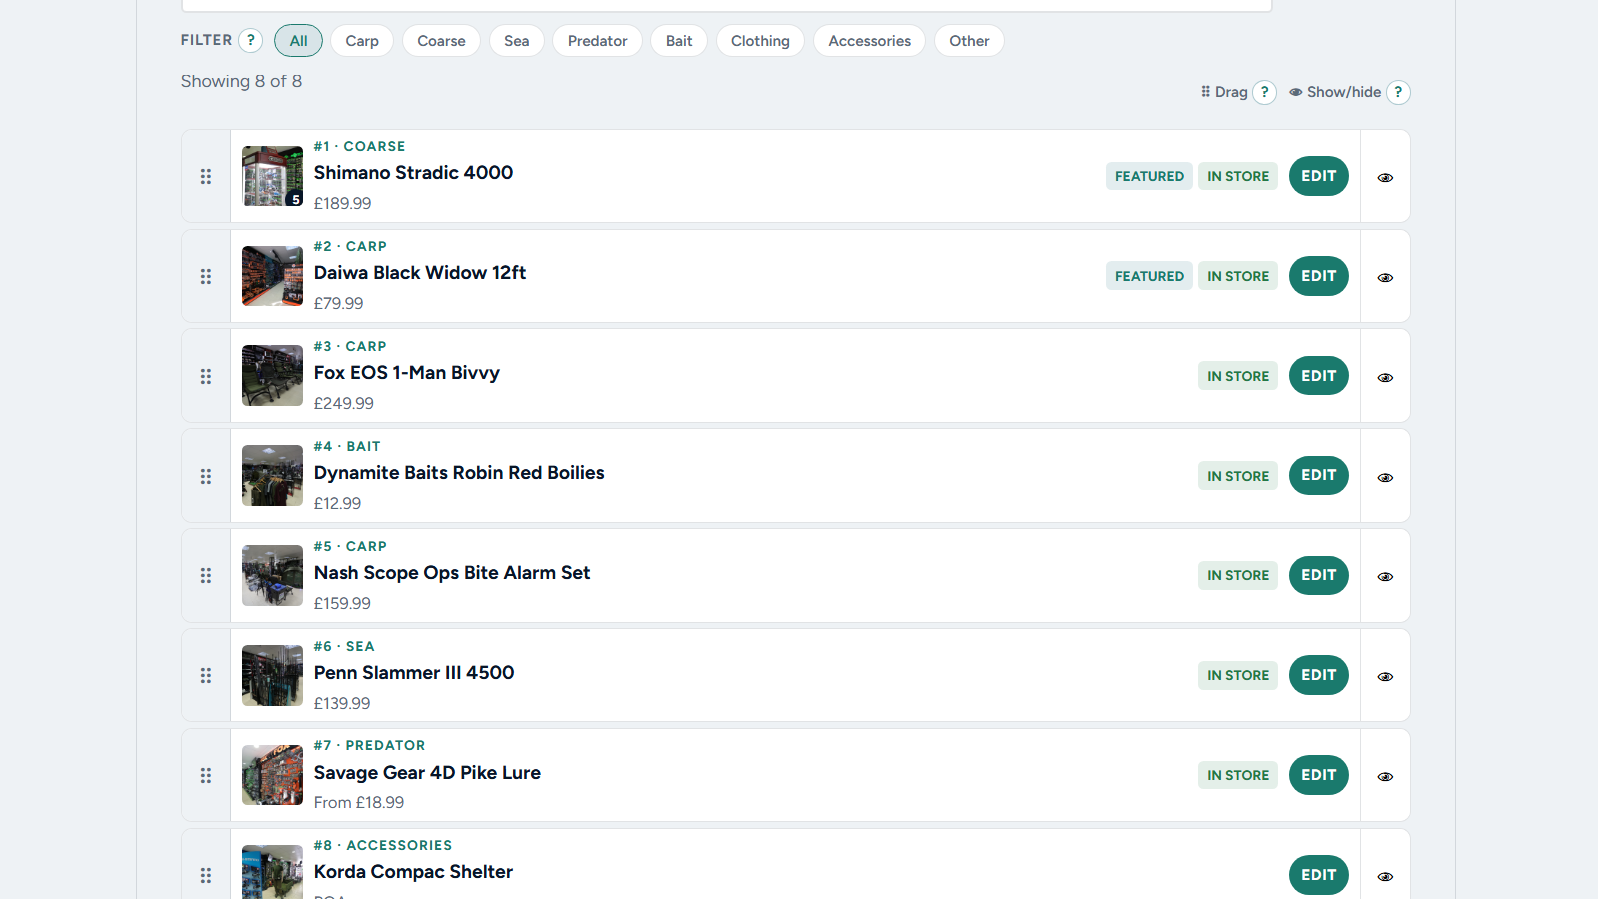
Task: Click the #7 · PREDATOR category label
Action: (369, 745)
